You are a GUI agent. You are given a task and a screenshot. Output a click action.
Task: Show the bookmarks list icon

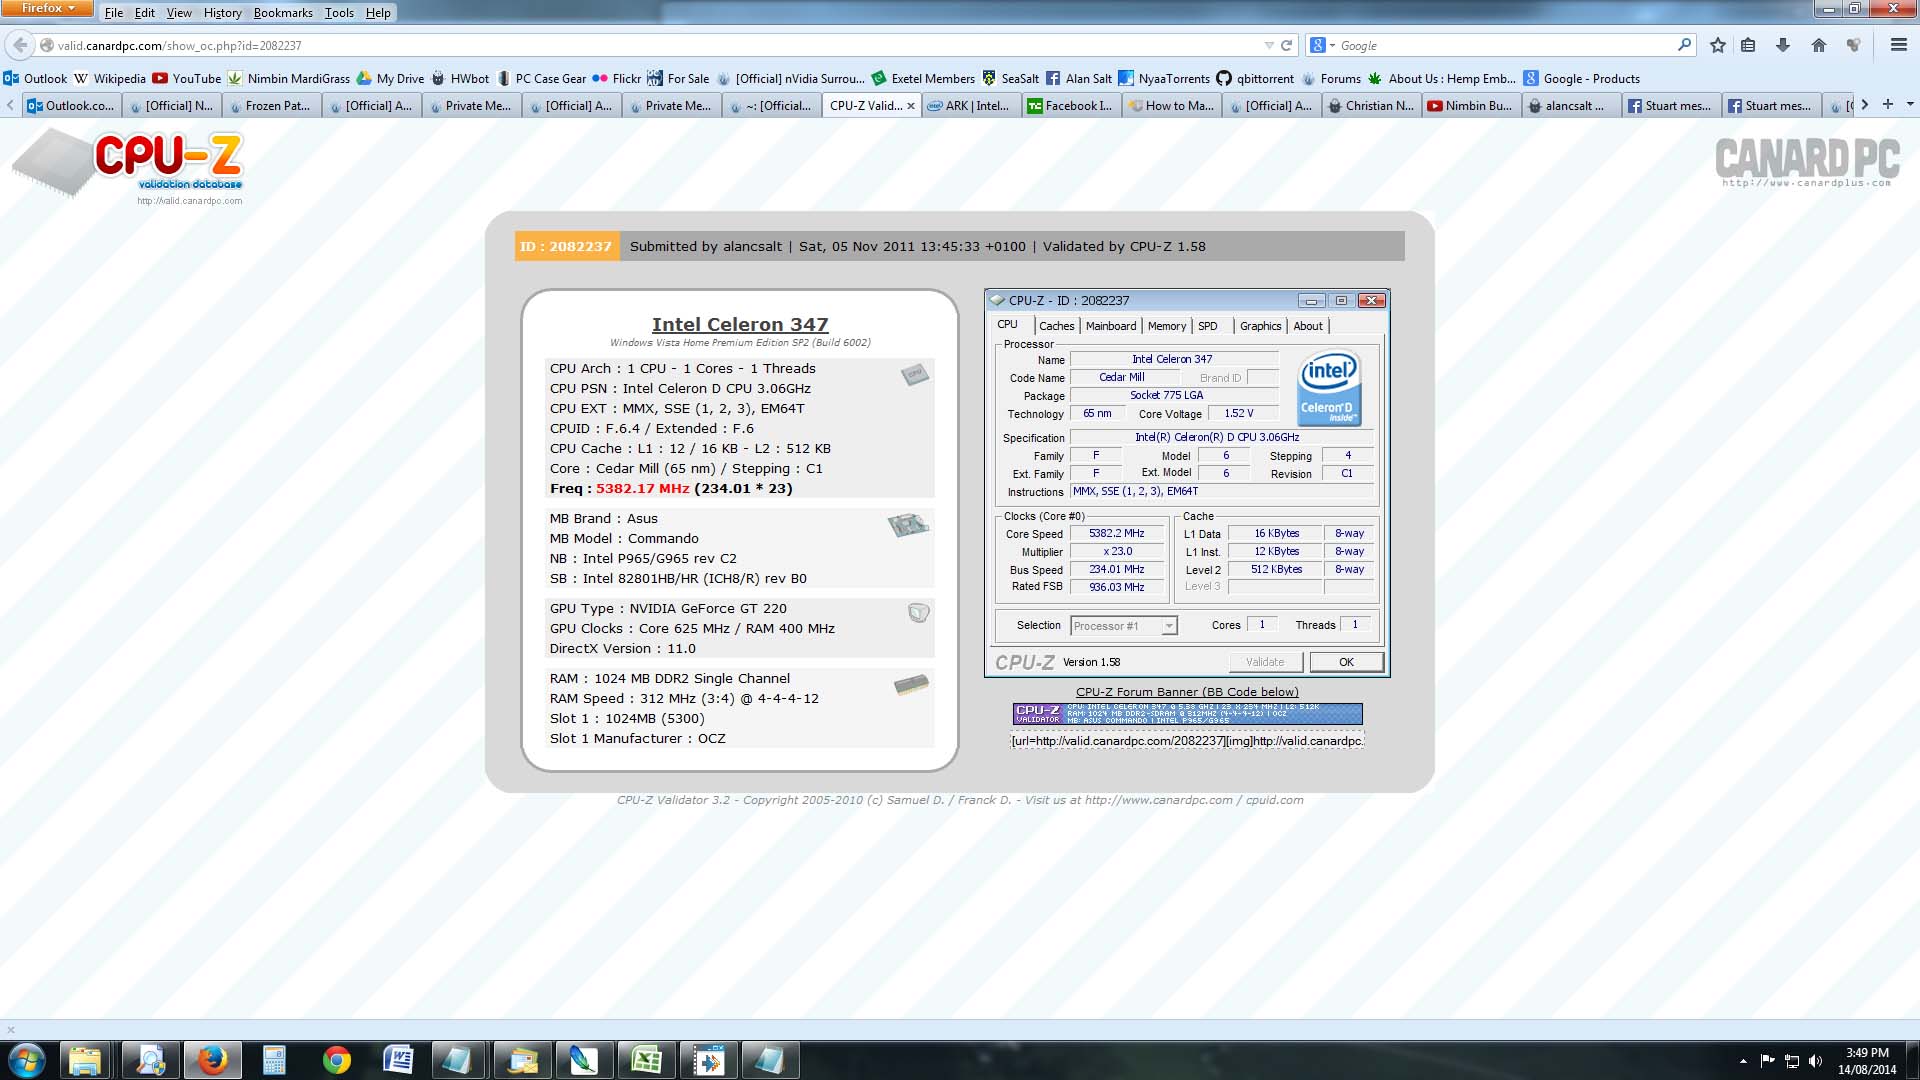click(1748, 45)
